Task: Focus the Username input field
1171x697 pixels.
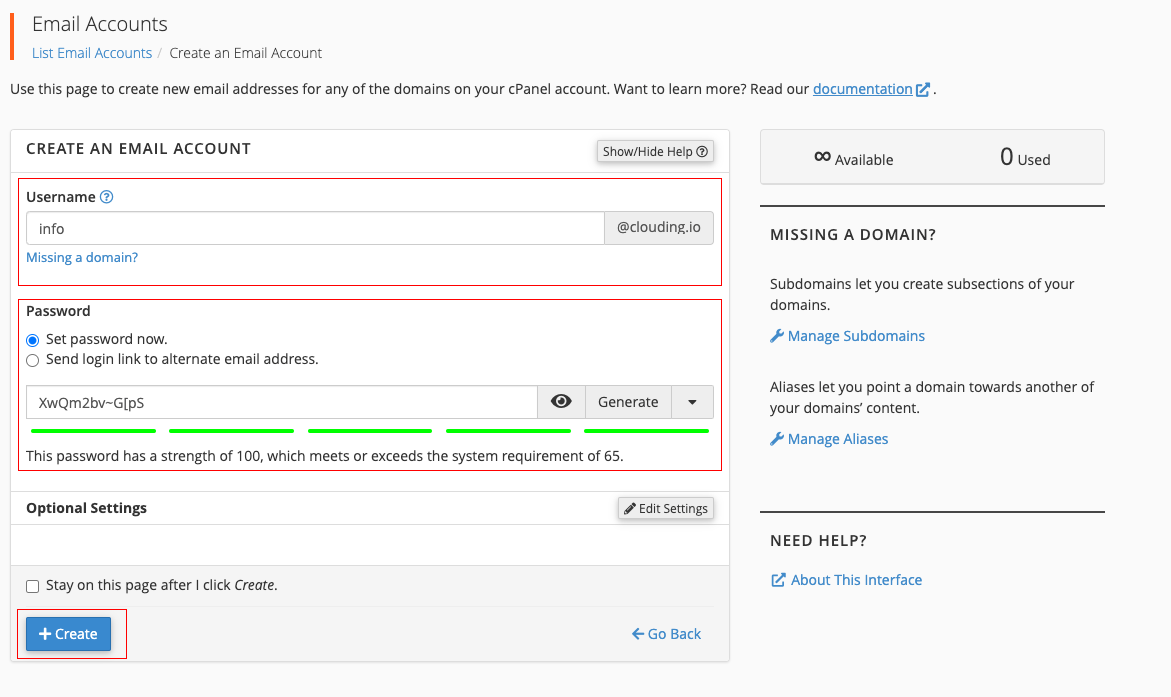Action: pyautogui.click(x=315, y=229)
